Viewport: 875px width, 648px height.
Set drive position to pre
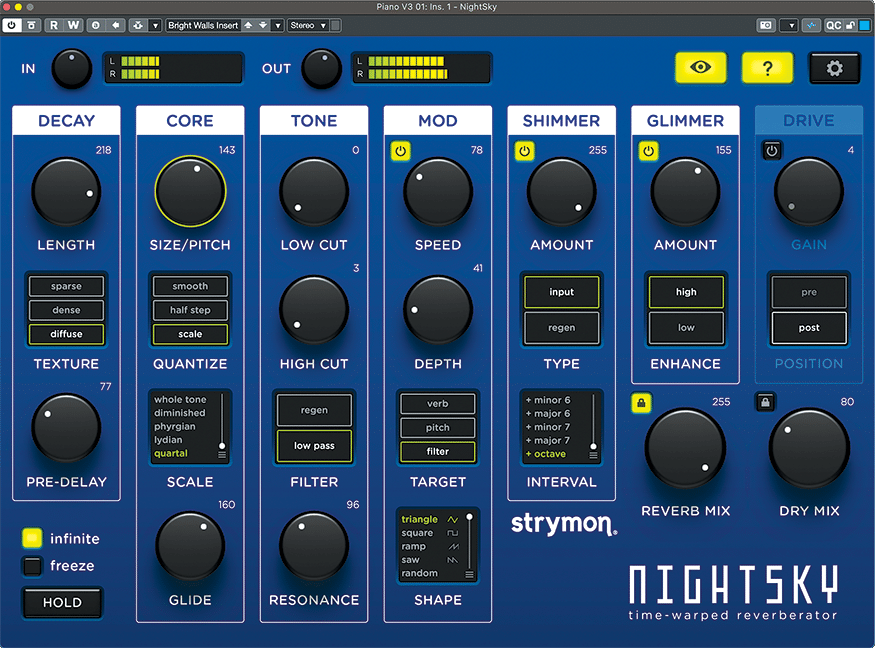pos(809,292)
